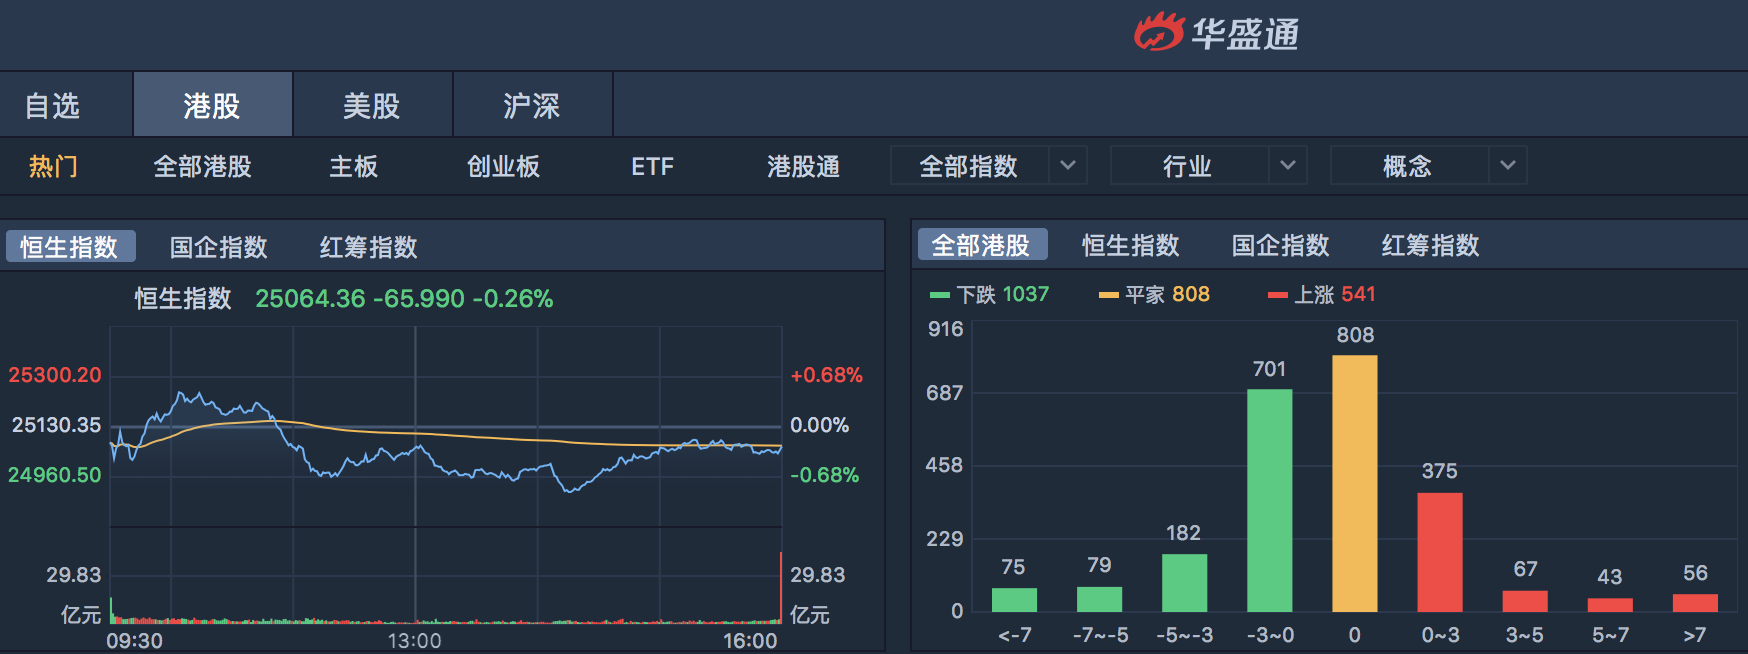This screenshot has height=654, width=1748.
Task: Show 恒生指数 distribution in right panel
Action: [x=1131, y=245]
